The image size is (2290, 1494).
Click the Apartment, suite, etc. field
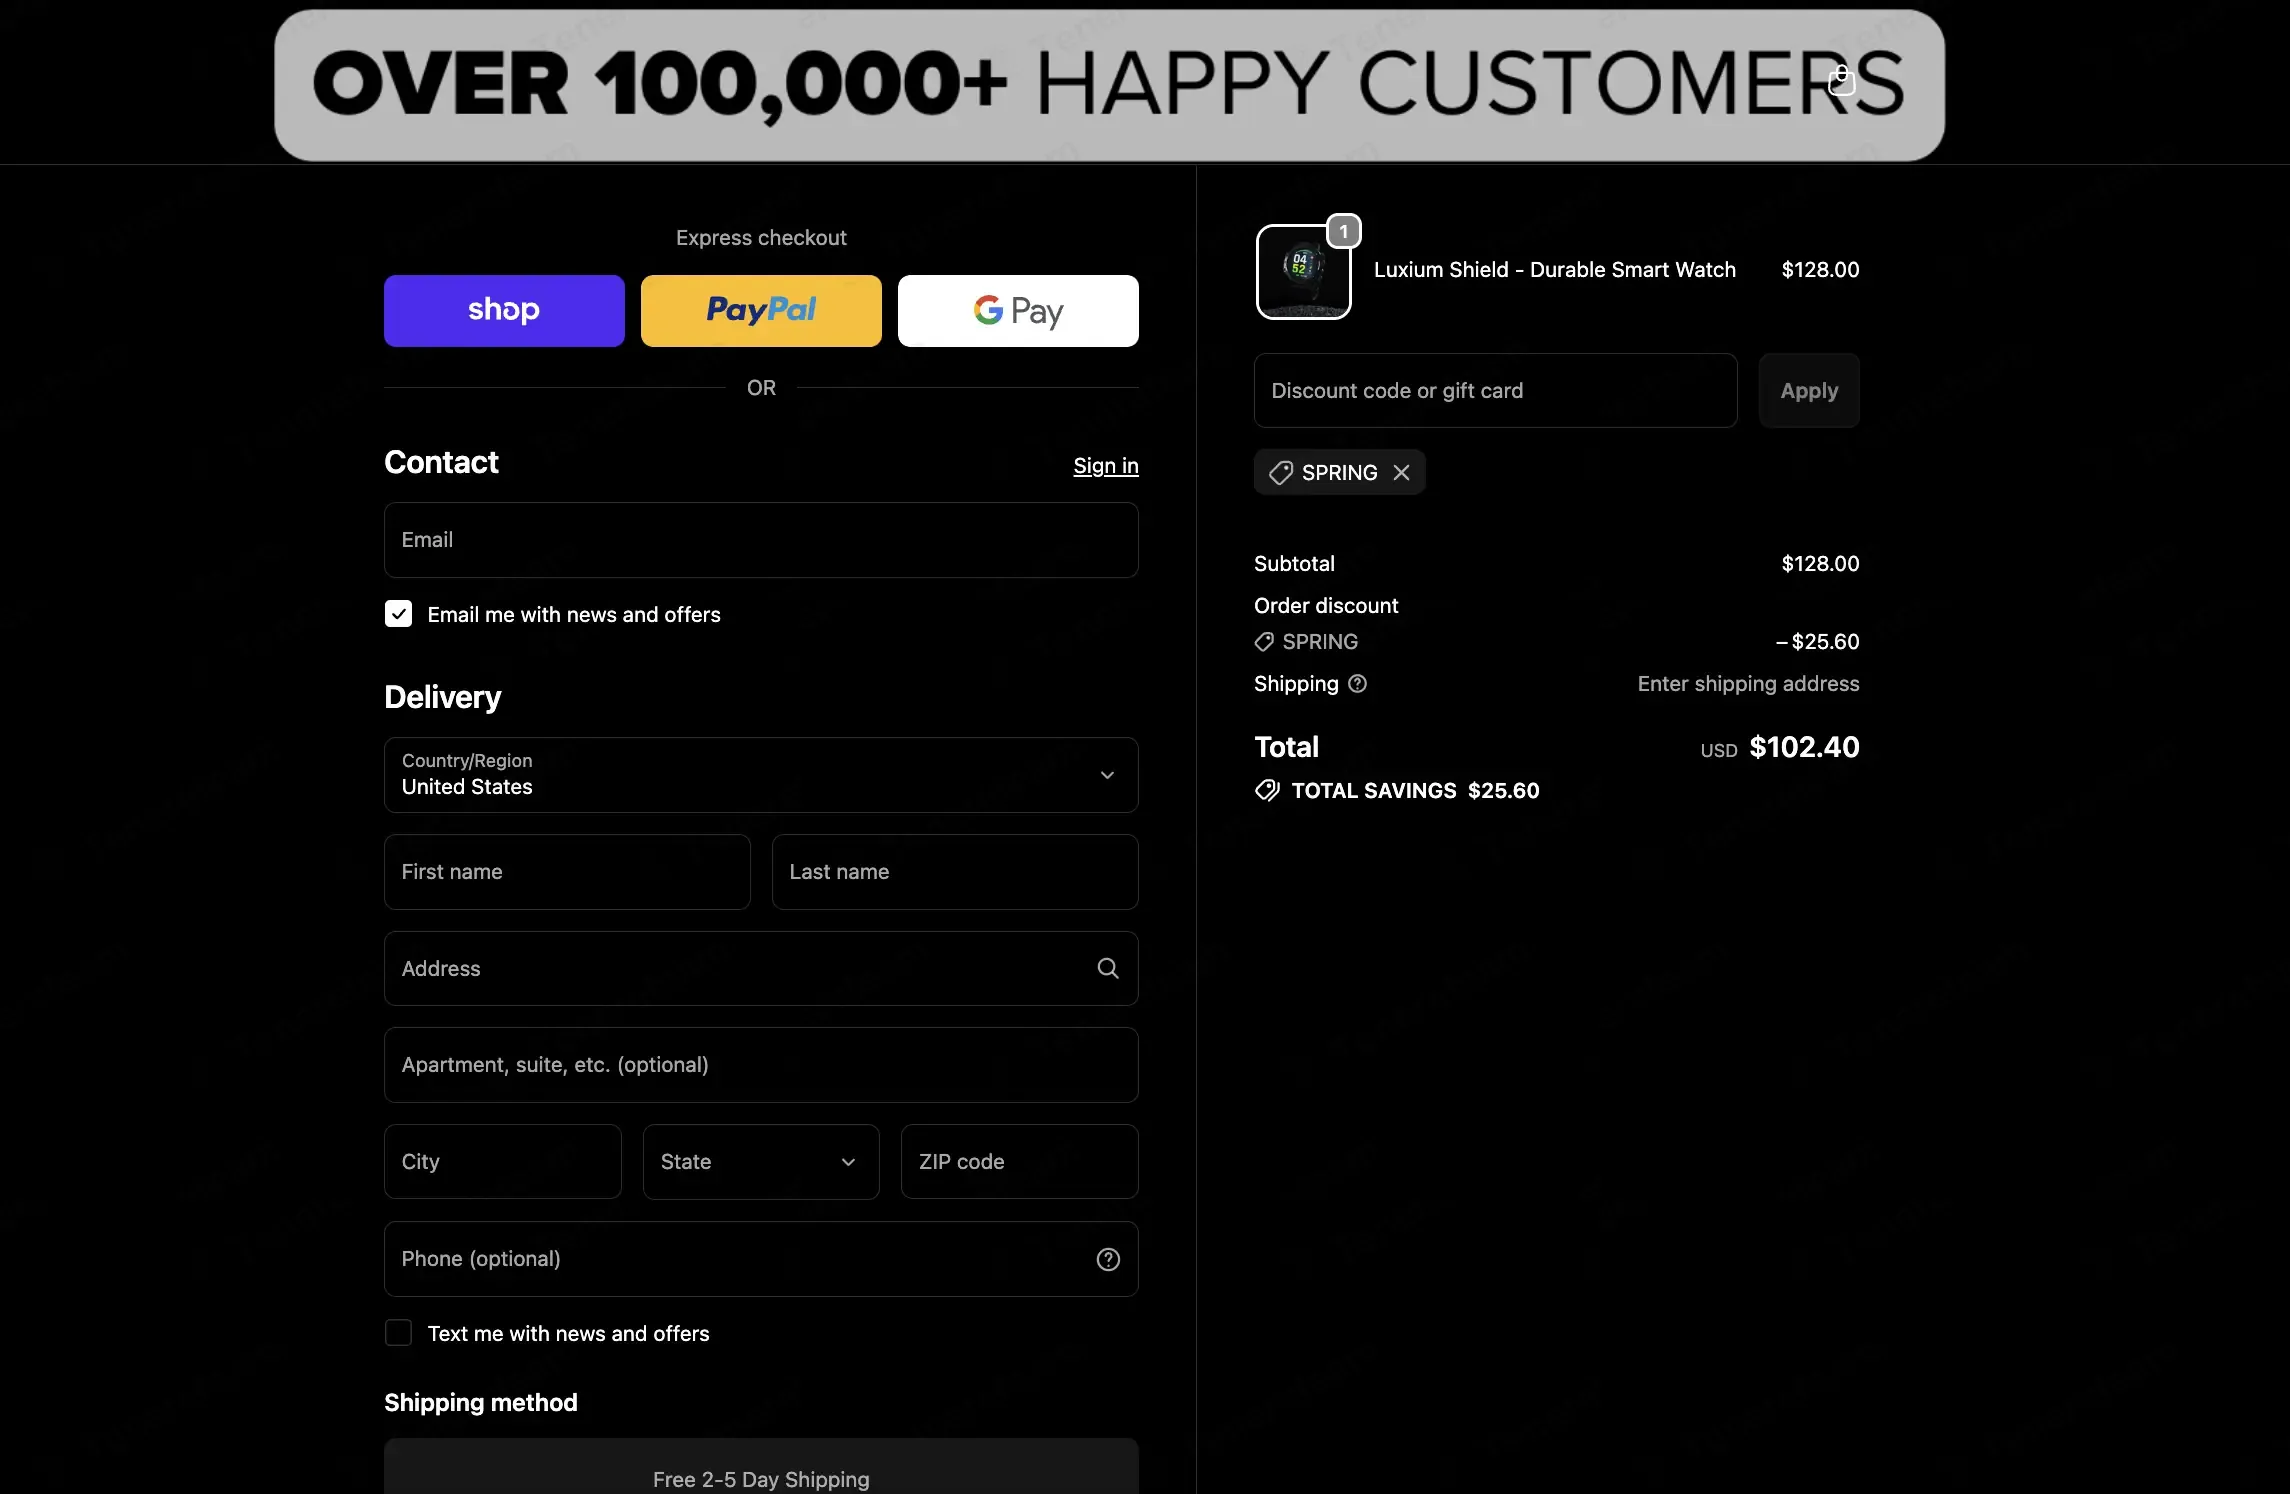point(761,1065)
